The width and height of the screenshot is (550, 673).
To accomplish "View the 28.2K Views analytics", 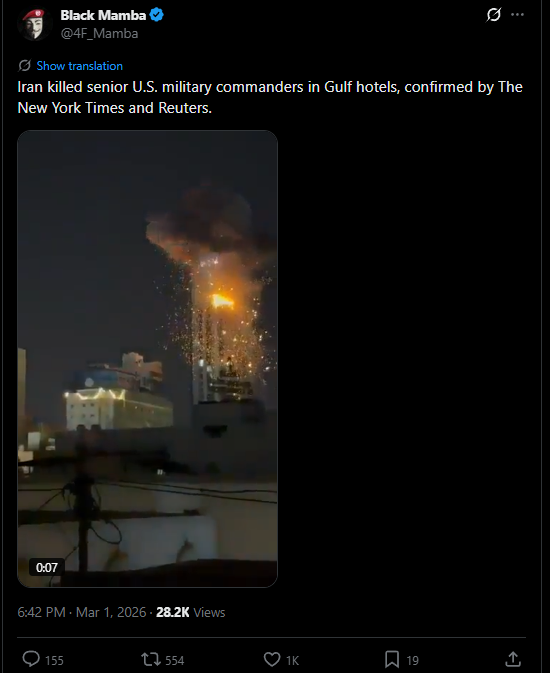I will pos(190,612).
